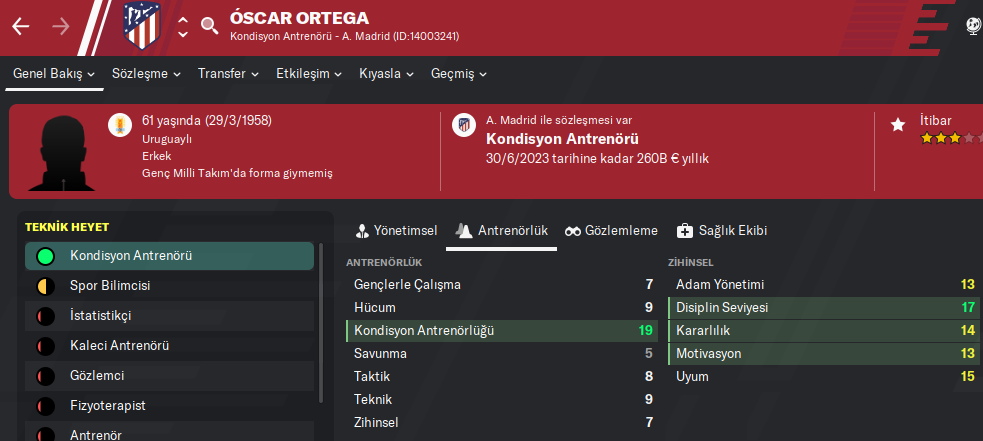Screen dimensions: 983x441
Task: Select Kaleci Antrenörü in Teknik Heyet list
Action: pos(119,346)
